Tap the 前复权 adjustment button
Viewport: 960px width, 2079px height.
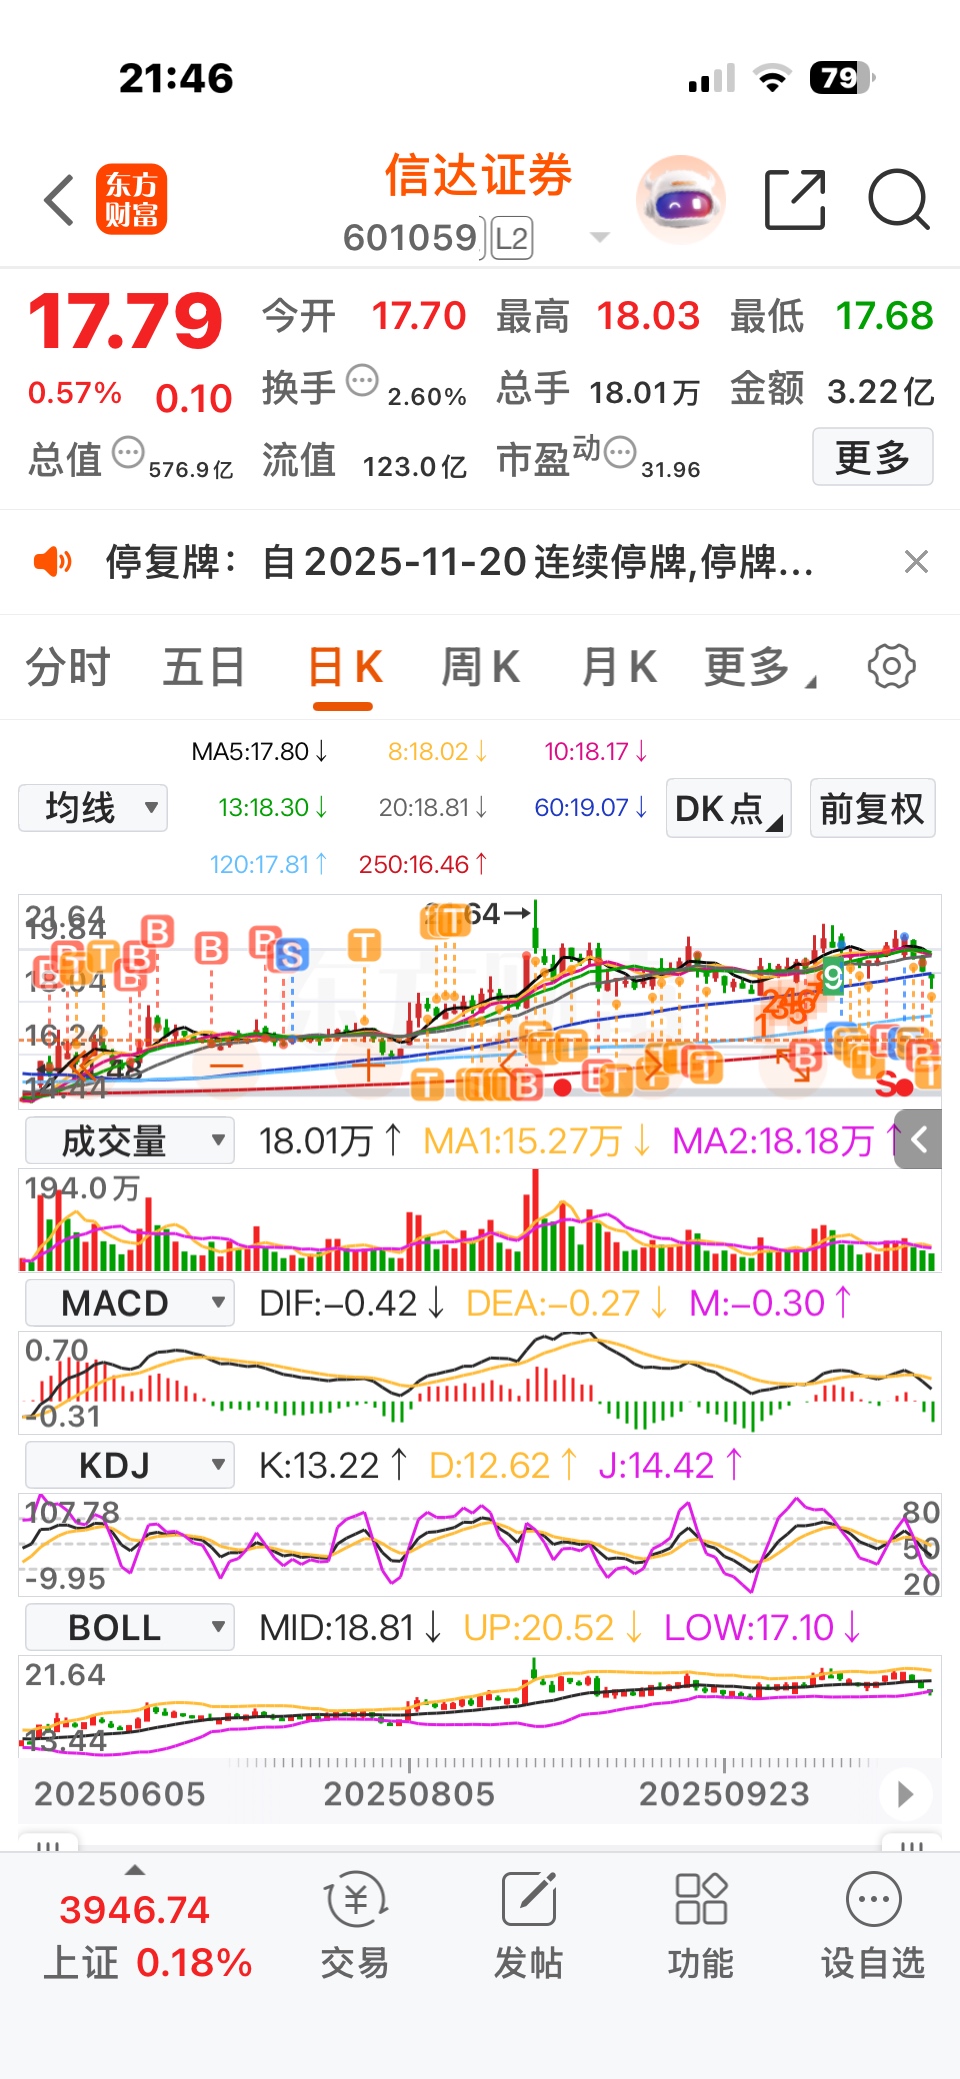[872, 808]
